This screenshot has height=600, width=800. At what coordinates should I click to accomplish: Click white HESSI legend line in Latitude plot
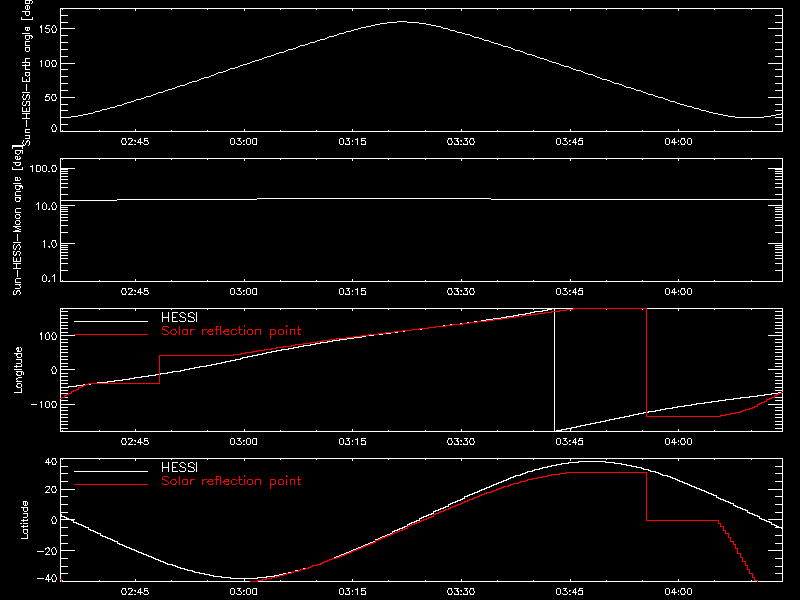(x=111, y=471)
